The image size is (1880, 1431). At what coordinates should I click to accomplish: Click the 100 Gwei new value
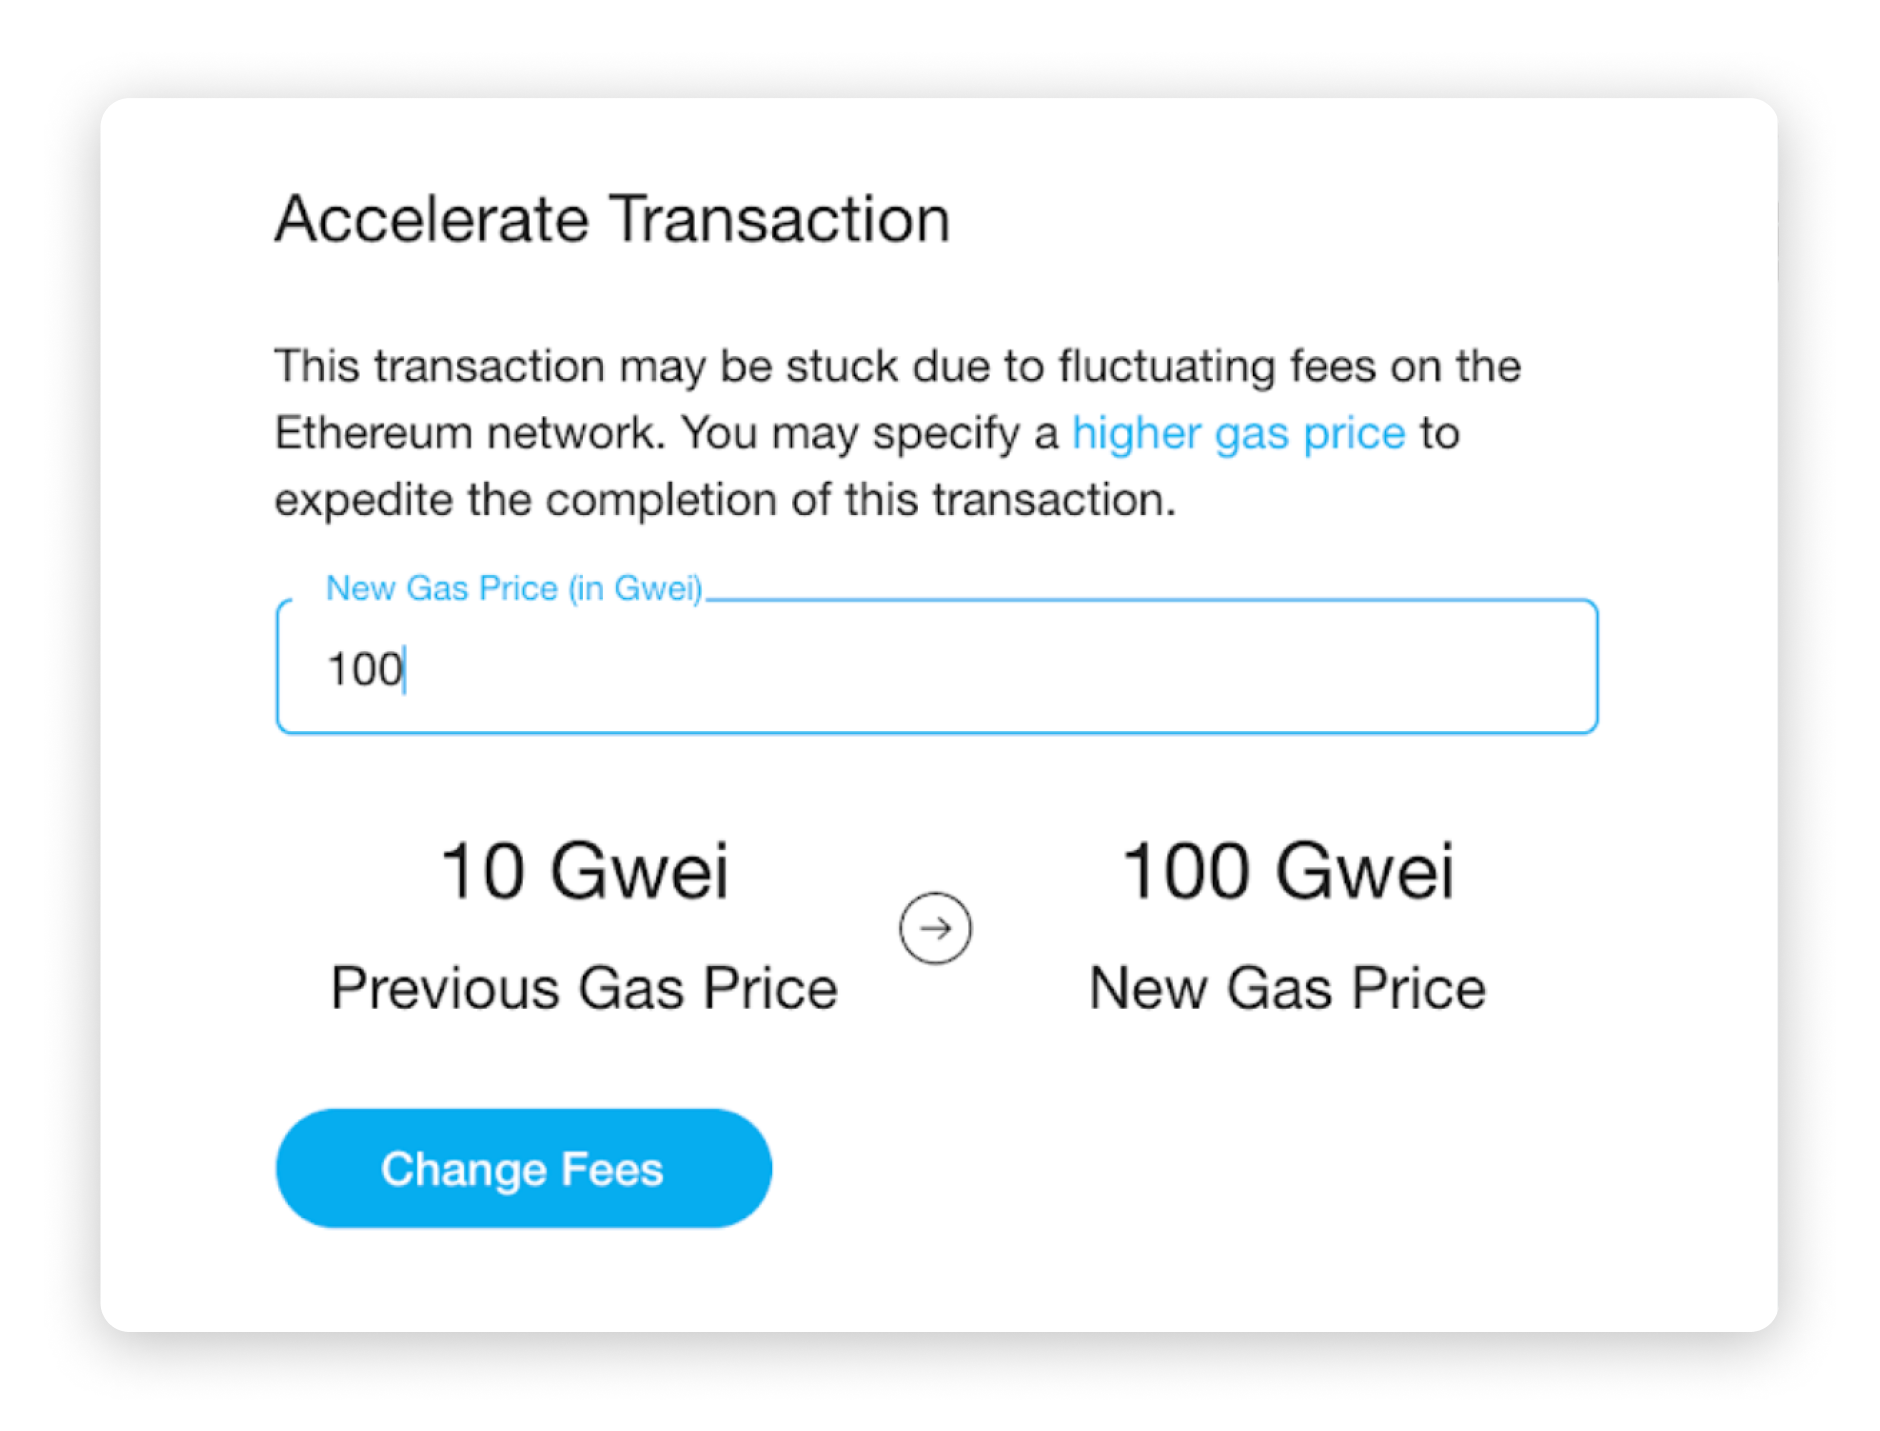tap(1287, 871)
